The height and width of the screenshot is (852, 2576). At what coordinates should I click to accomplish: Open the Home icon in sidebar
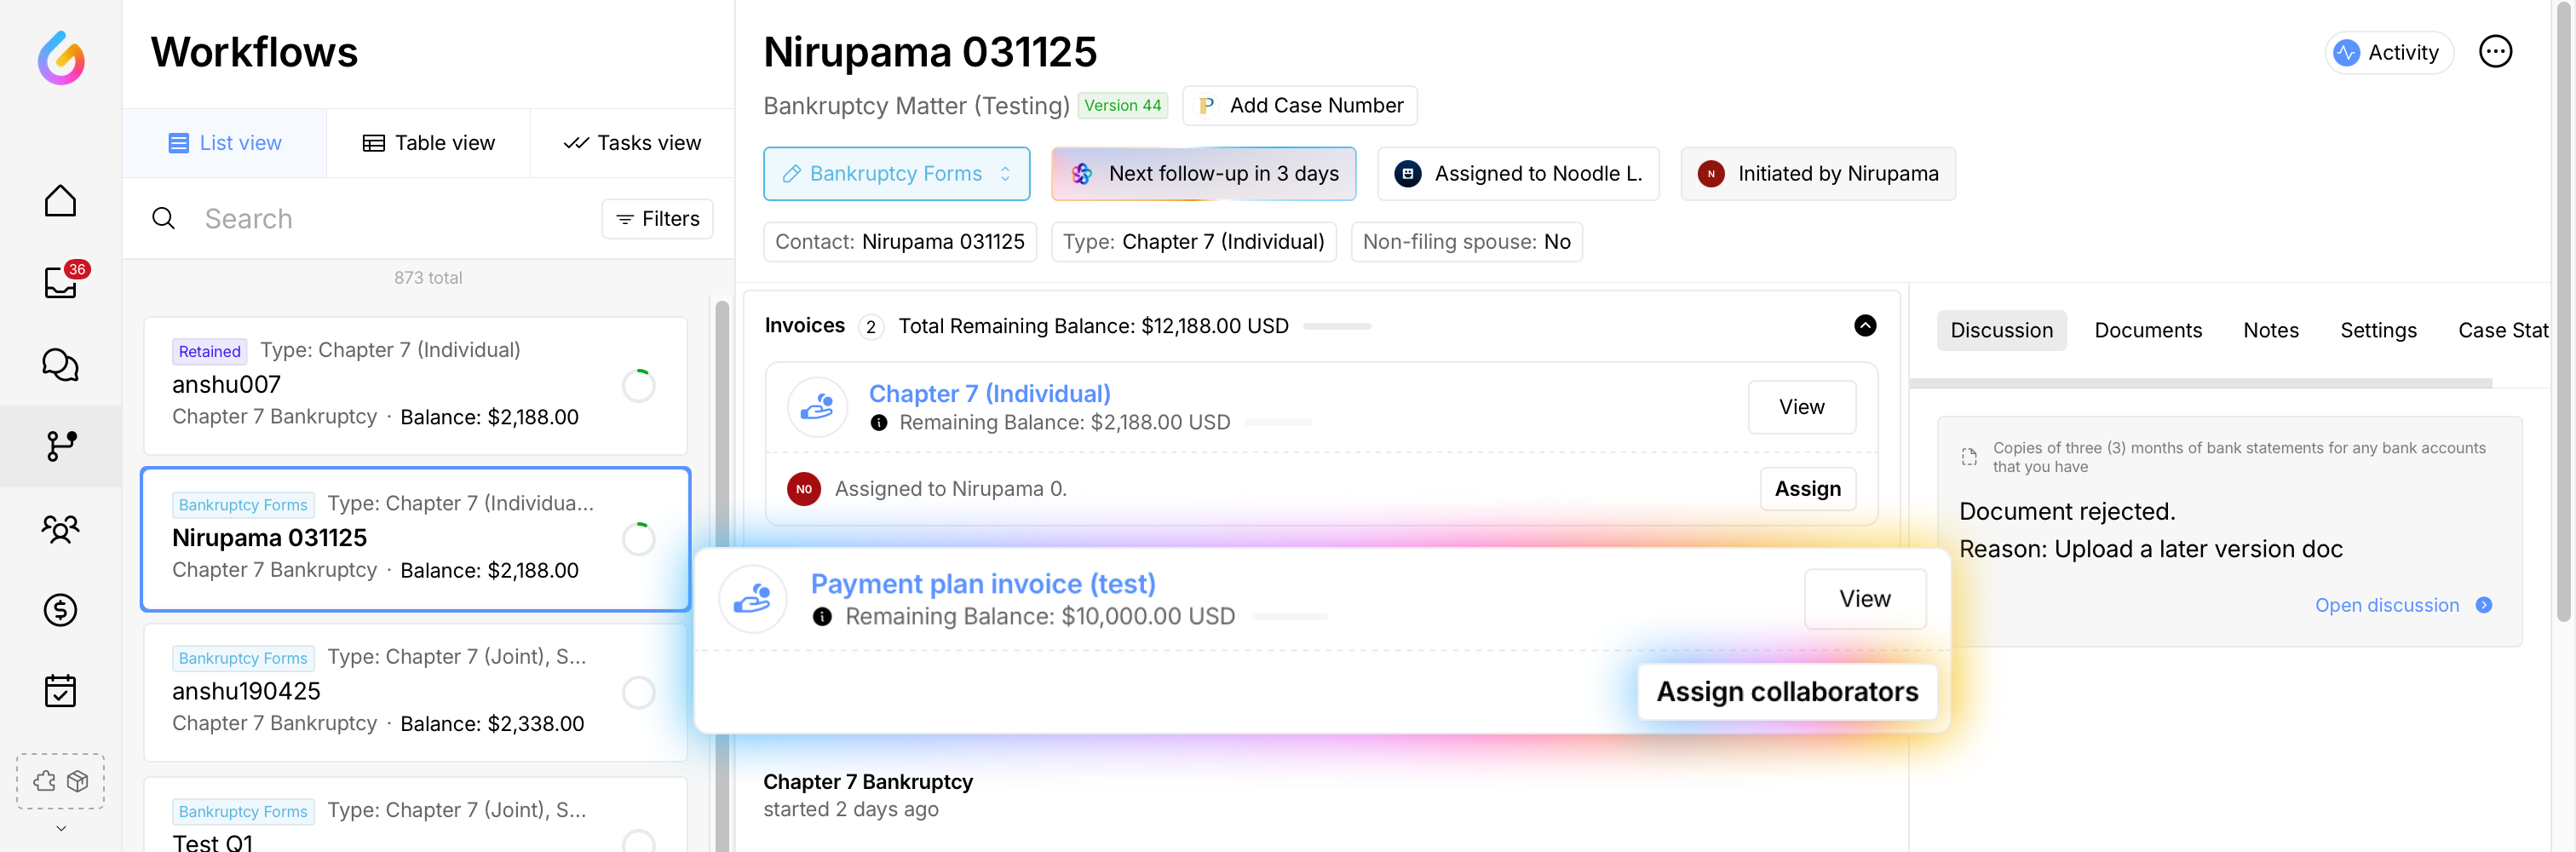[x=60, y=201]
